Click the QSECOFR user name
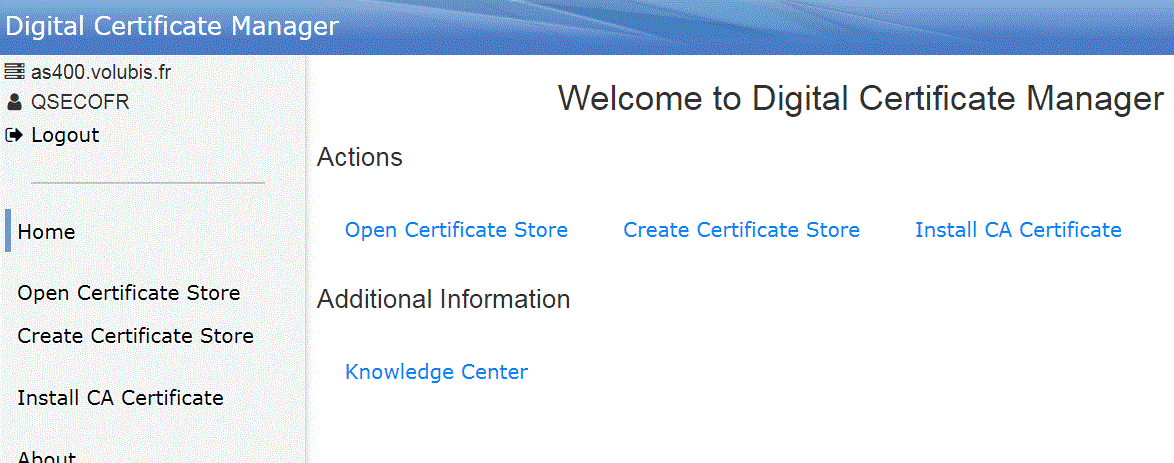This screenshot has width=1174, height=463. [x=80, y=102]
